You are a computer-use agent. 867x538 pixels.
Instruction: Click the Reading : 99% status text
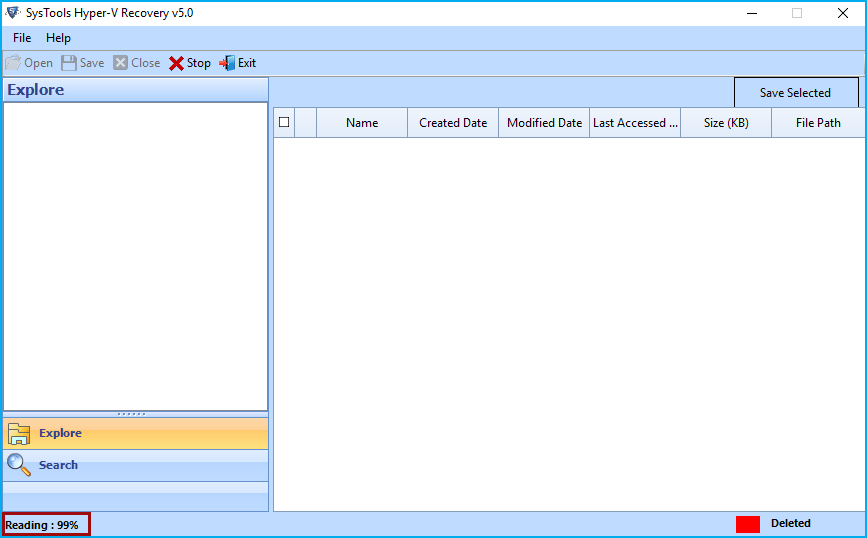click(x=42, y=525)
